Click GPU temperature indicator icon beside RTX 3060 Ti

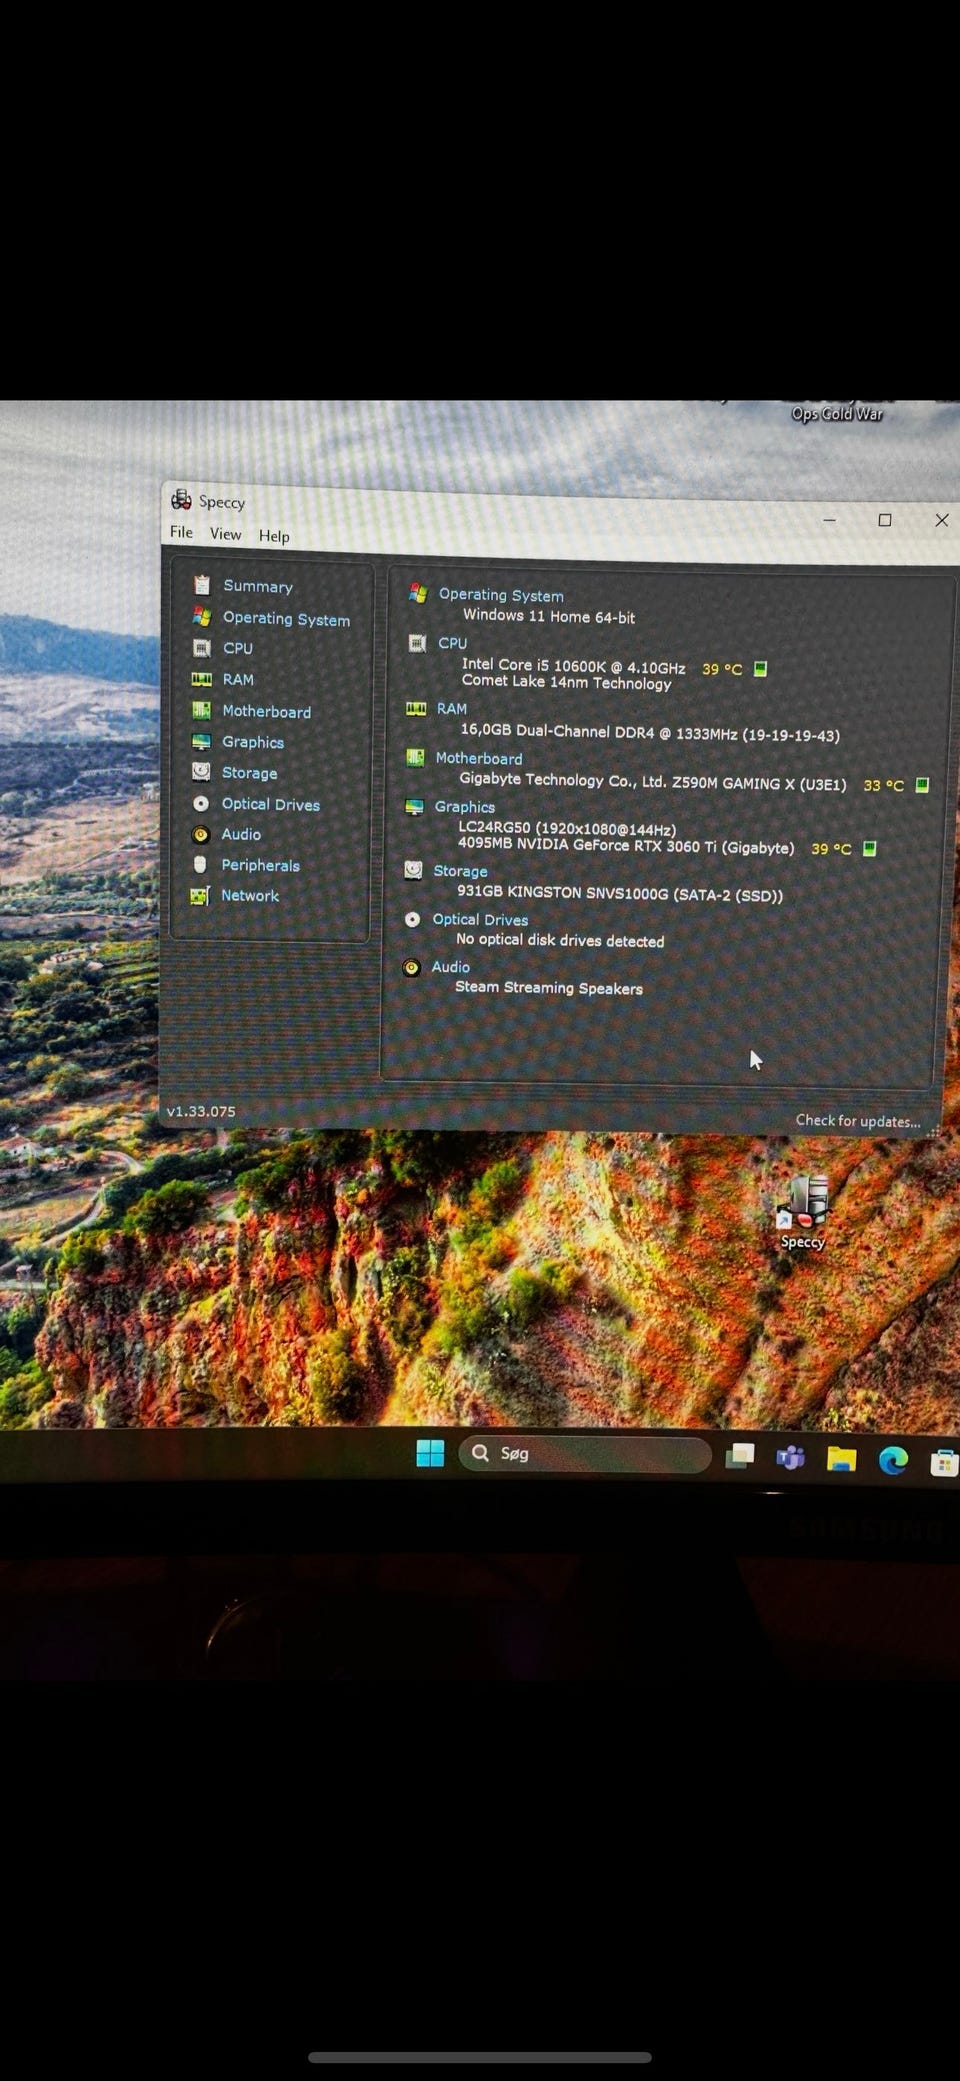(x=869, y=848)
